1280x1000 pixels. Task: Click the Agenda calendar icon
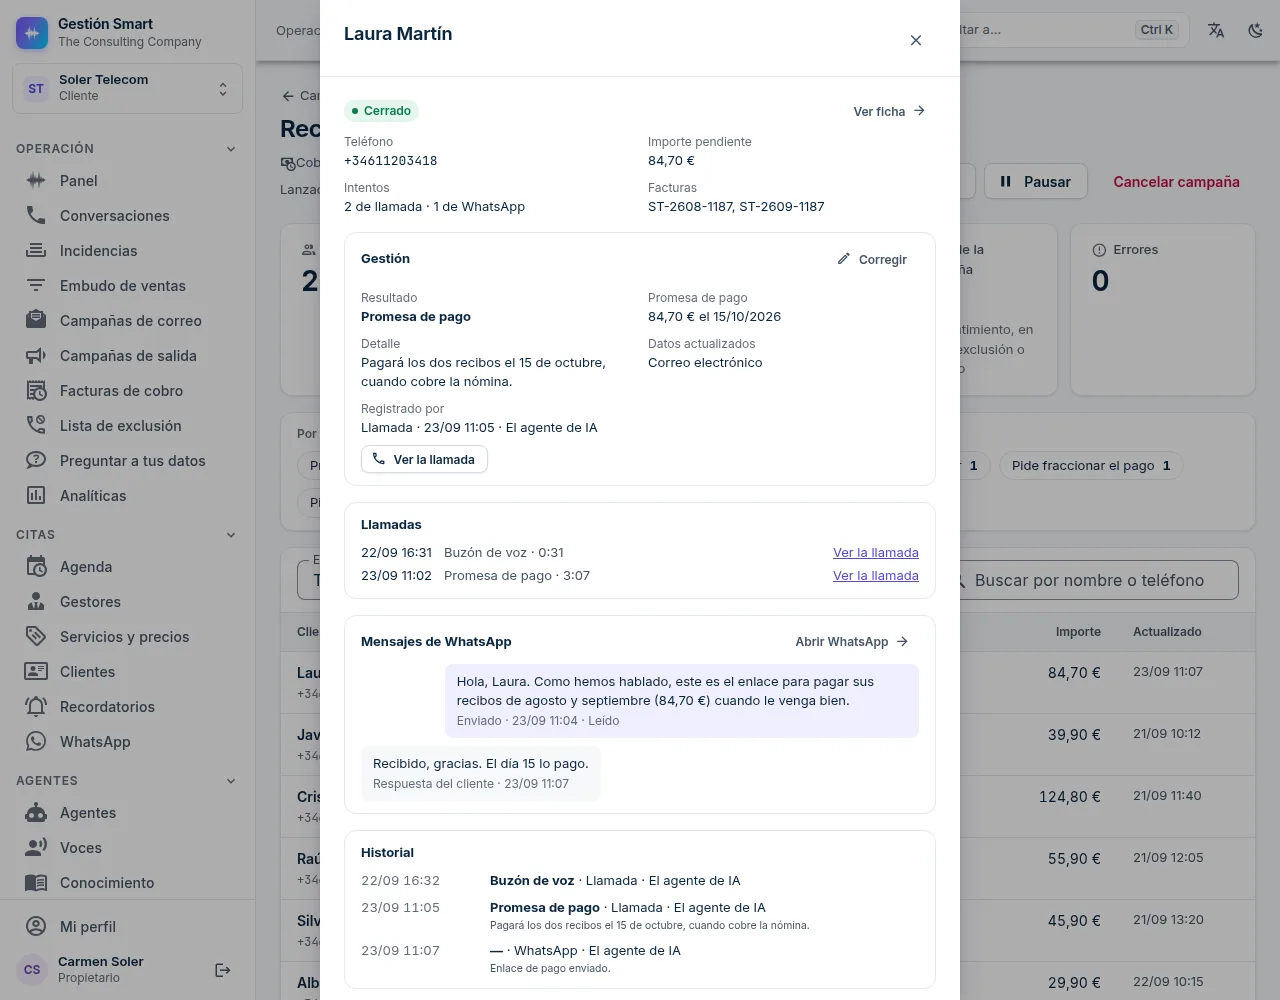(36, 567)
